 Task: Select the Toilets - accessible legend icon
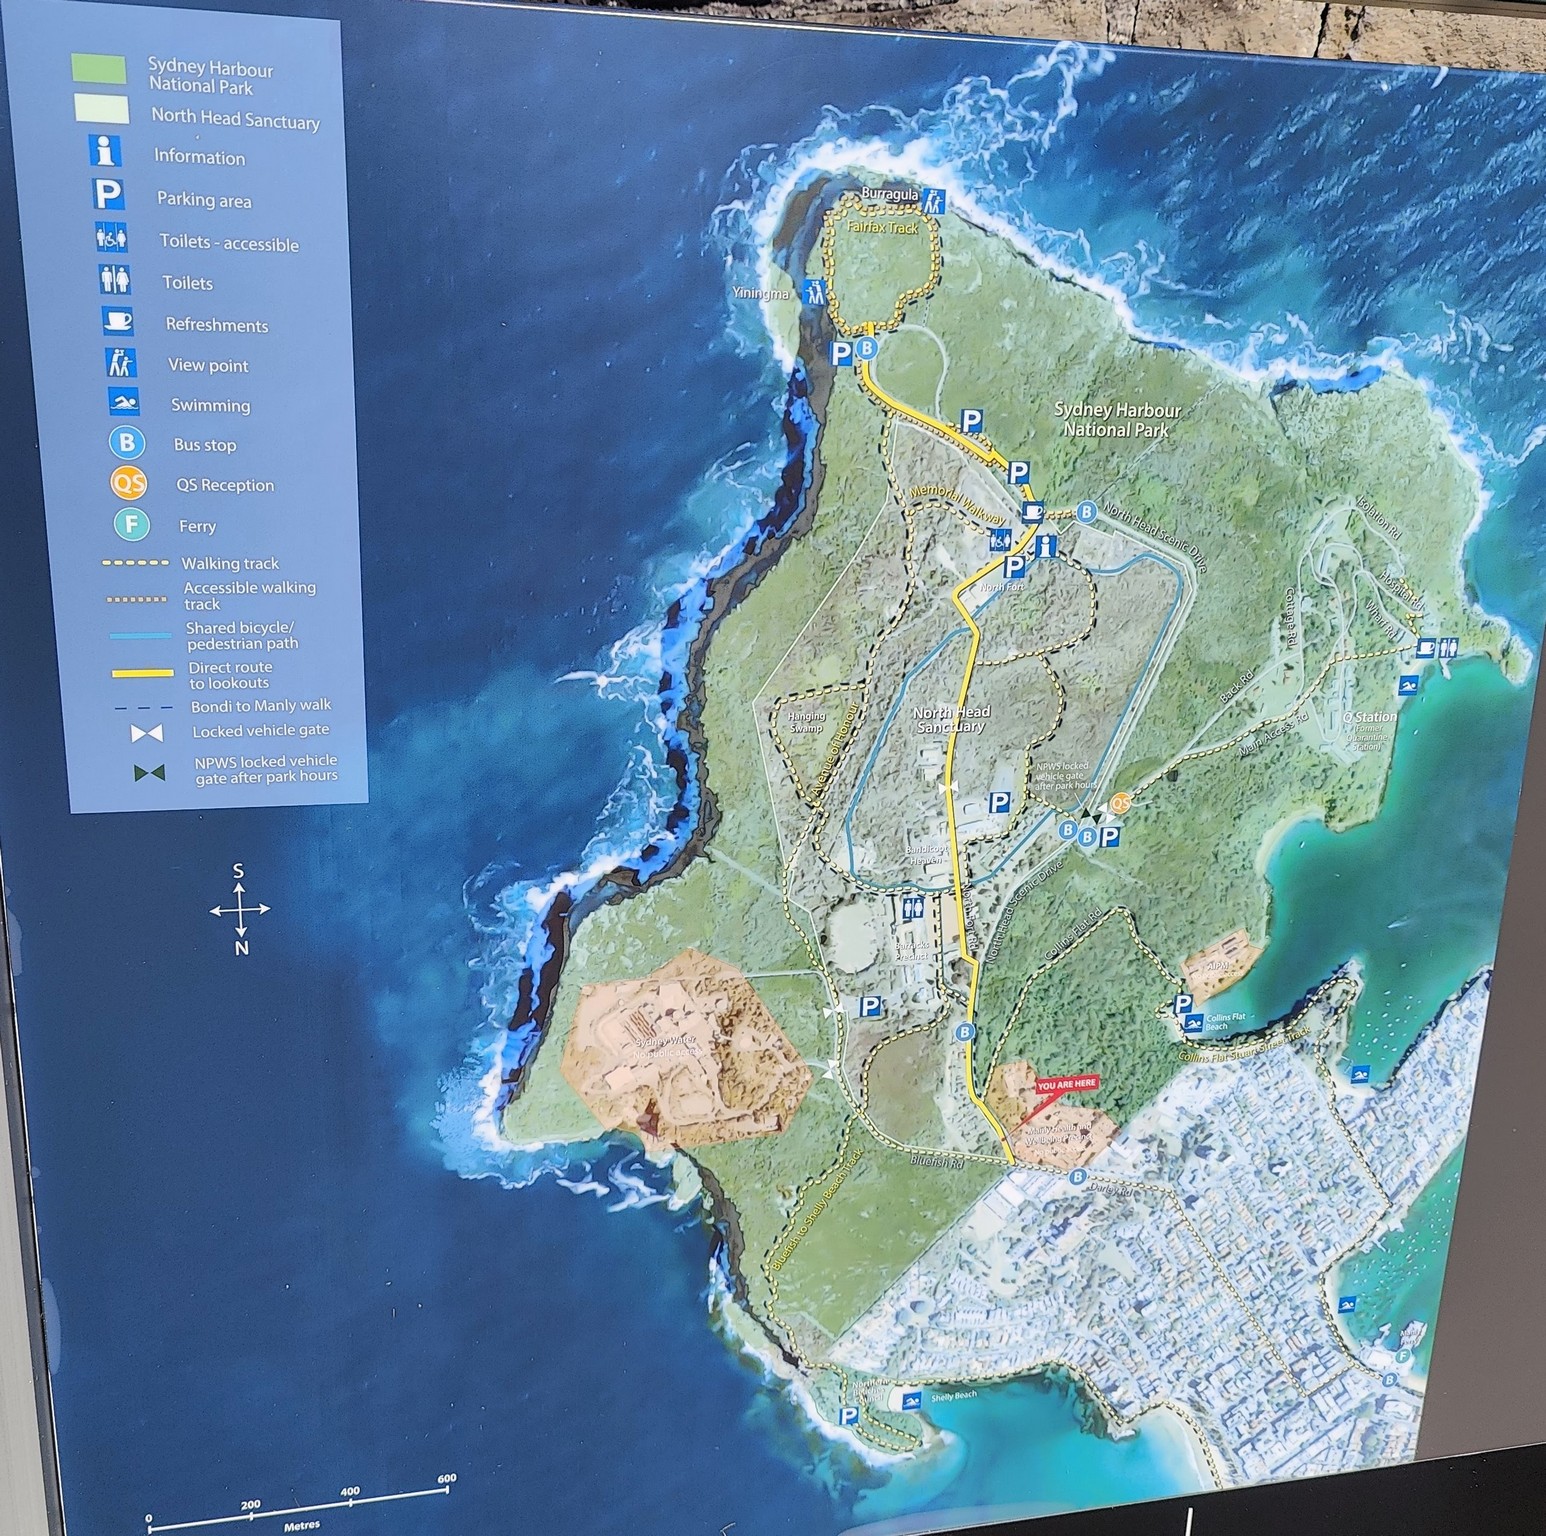click(112, 238)
